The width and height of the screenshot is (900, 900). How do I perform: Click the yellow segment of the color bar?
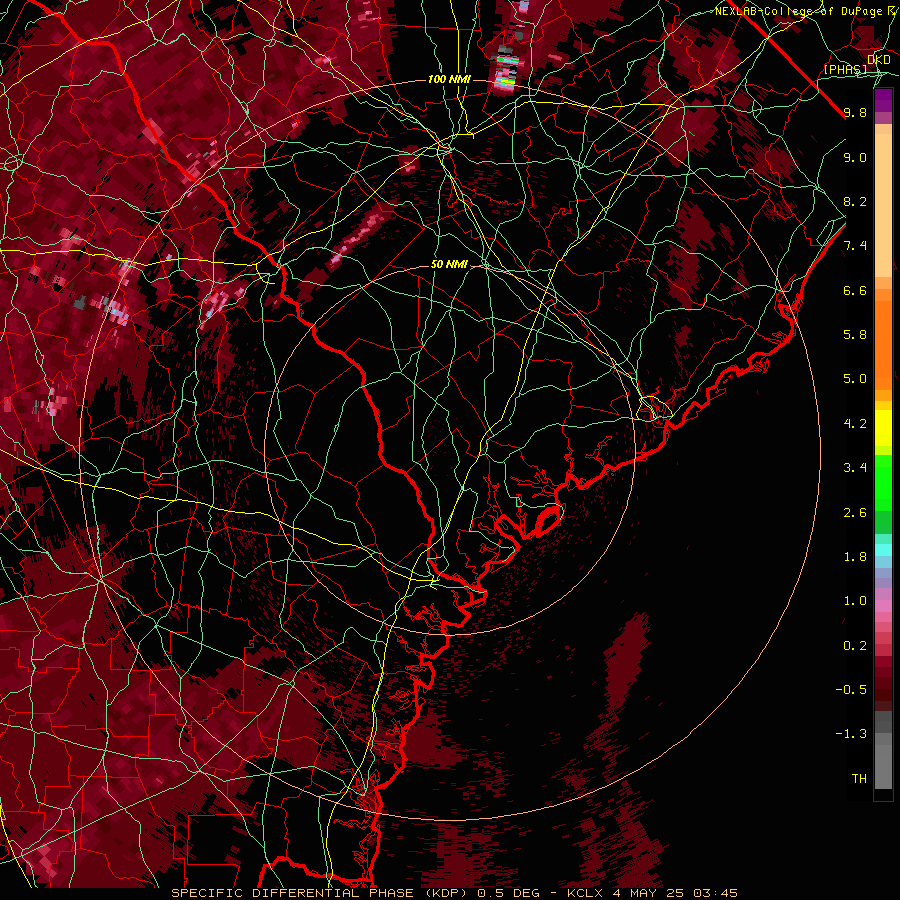pos(883,428)
